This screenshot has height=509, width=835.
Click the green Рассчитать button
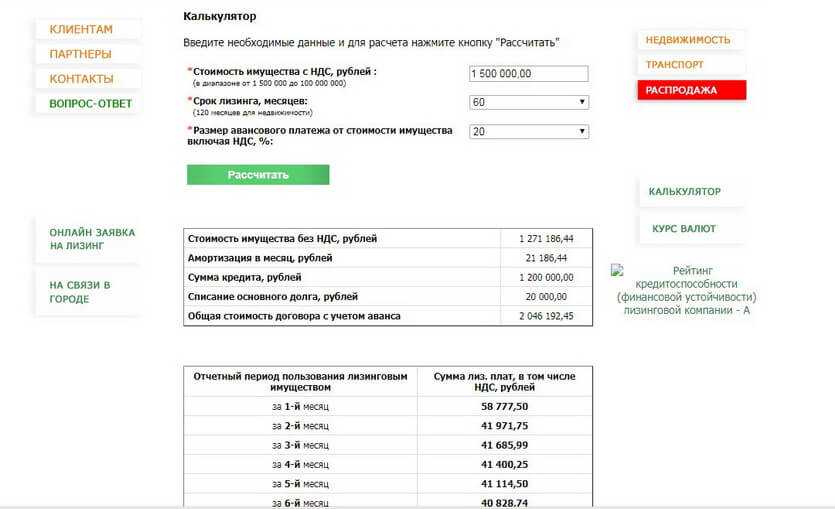click(x=258, y=175)
